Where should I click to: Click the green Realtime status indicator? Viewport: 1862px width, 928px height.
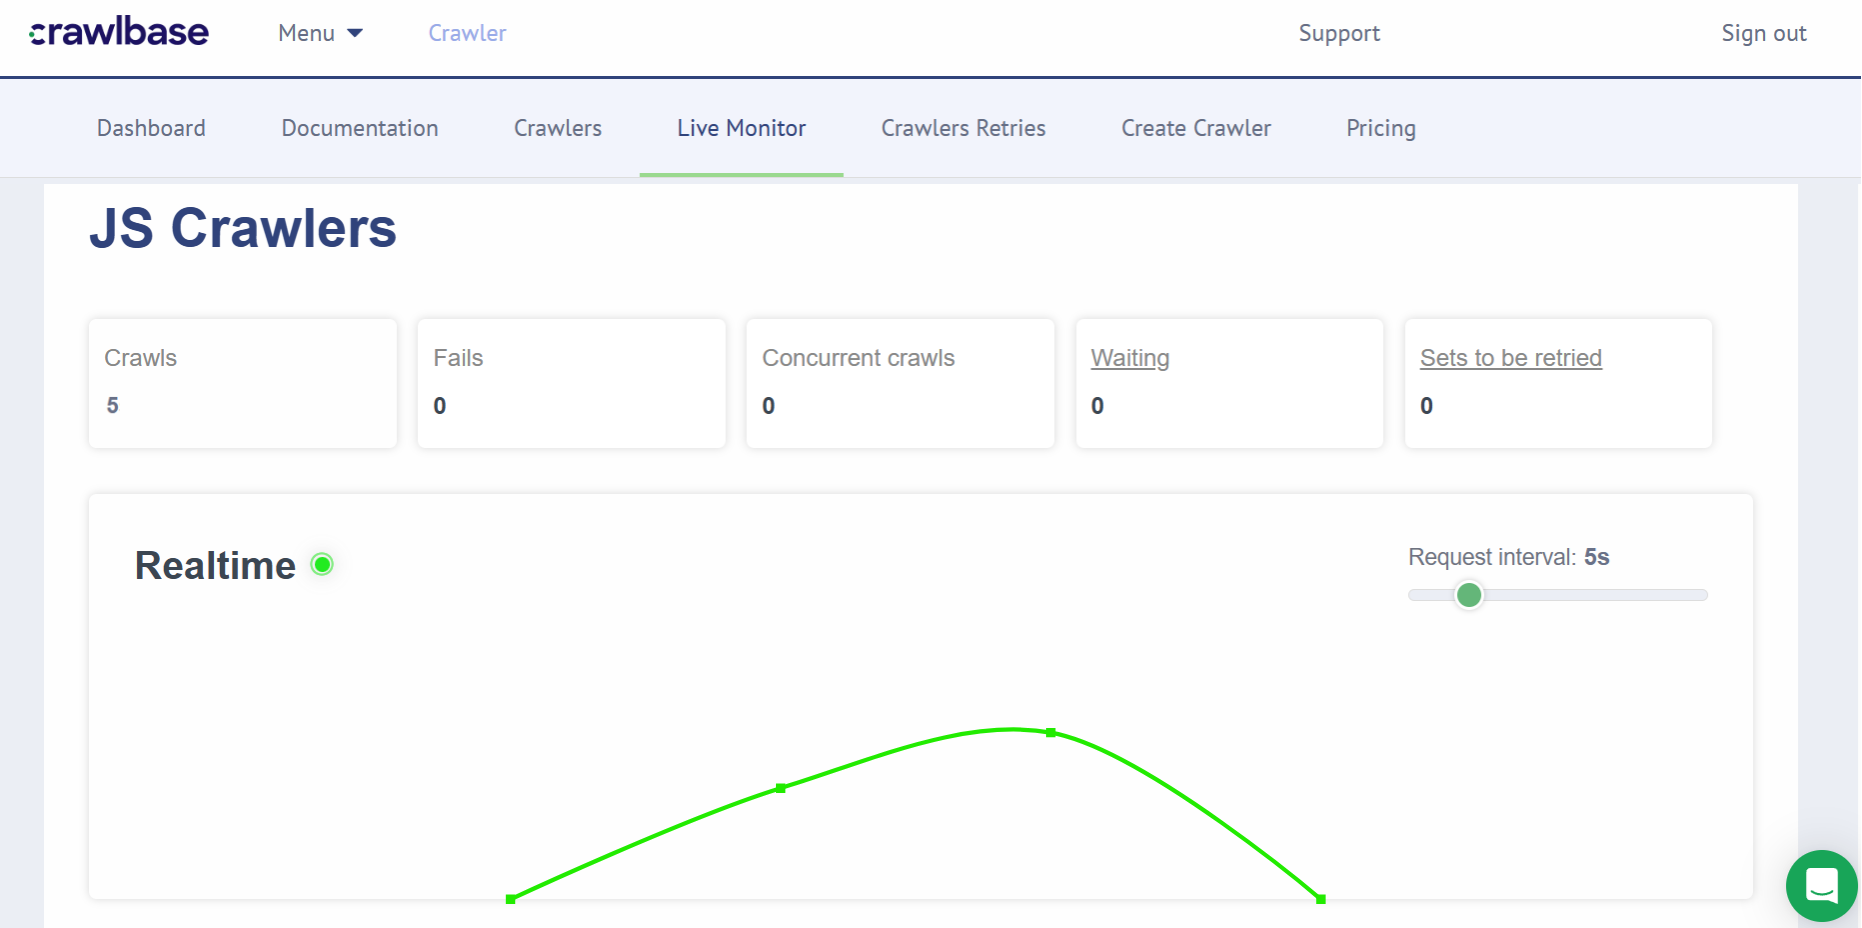click(x=322, y=564)
